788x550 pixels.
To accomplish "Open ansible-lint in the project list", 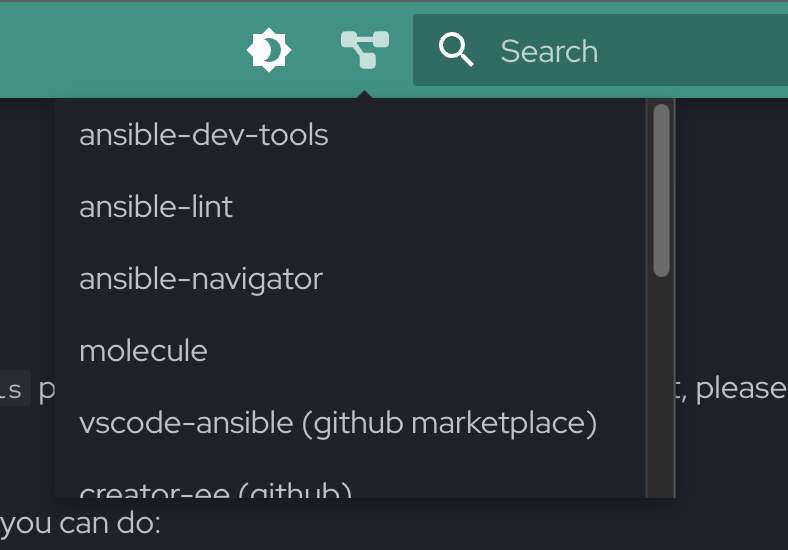I will pyautogui.click(x=156, y=207).
